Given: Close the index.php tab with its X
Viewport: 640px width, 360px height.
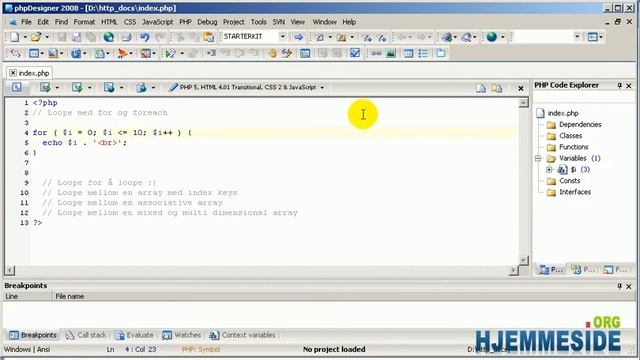Looking at the screenshot, I should (13, 73).
